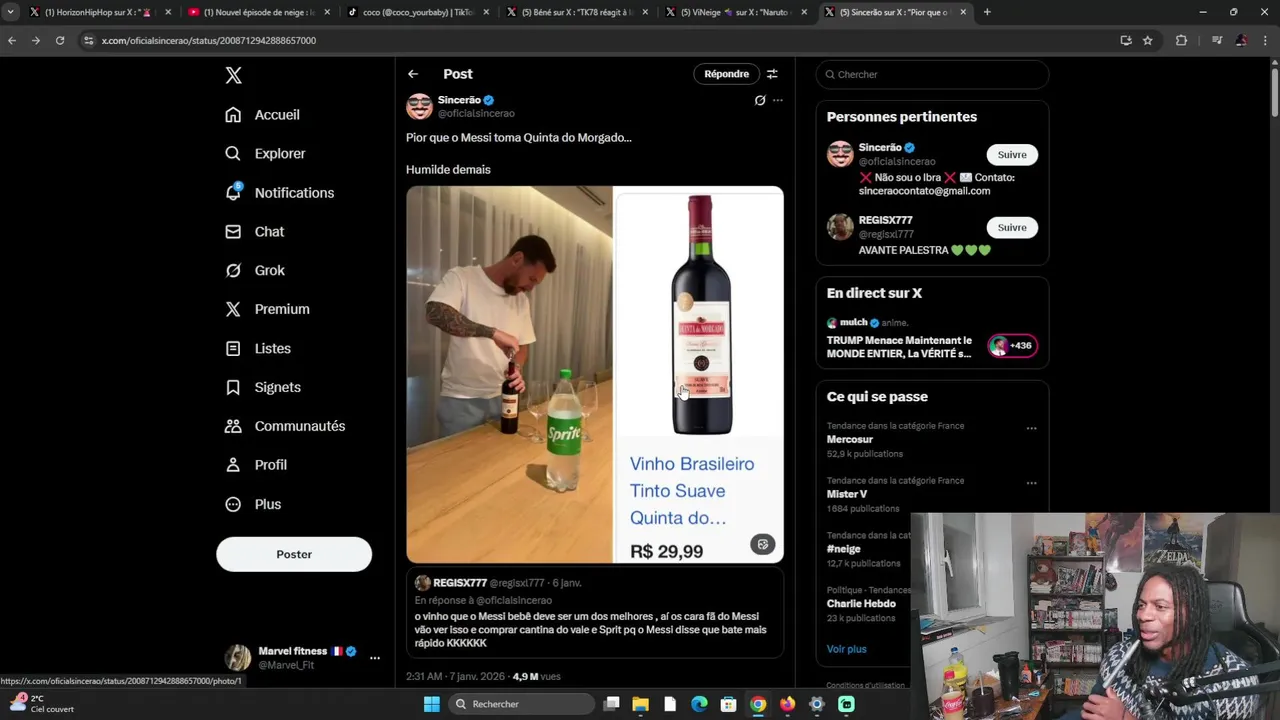Open the quoted REGISX777 post

click(594, 615)
